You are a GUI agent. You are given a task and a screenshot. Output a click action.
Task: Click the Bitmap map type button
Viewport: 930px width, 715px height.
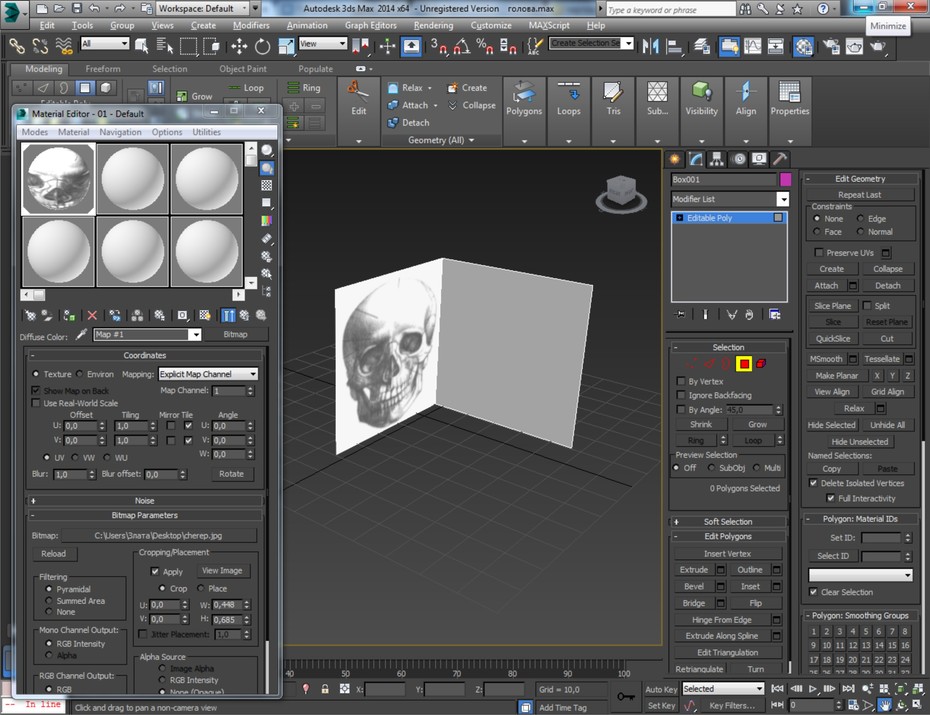(235, 334)
